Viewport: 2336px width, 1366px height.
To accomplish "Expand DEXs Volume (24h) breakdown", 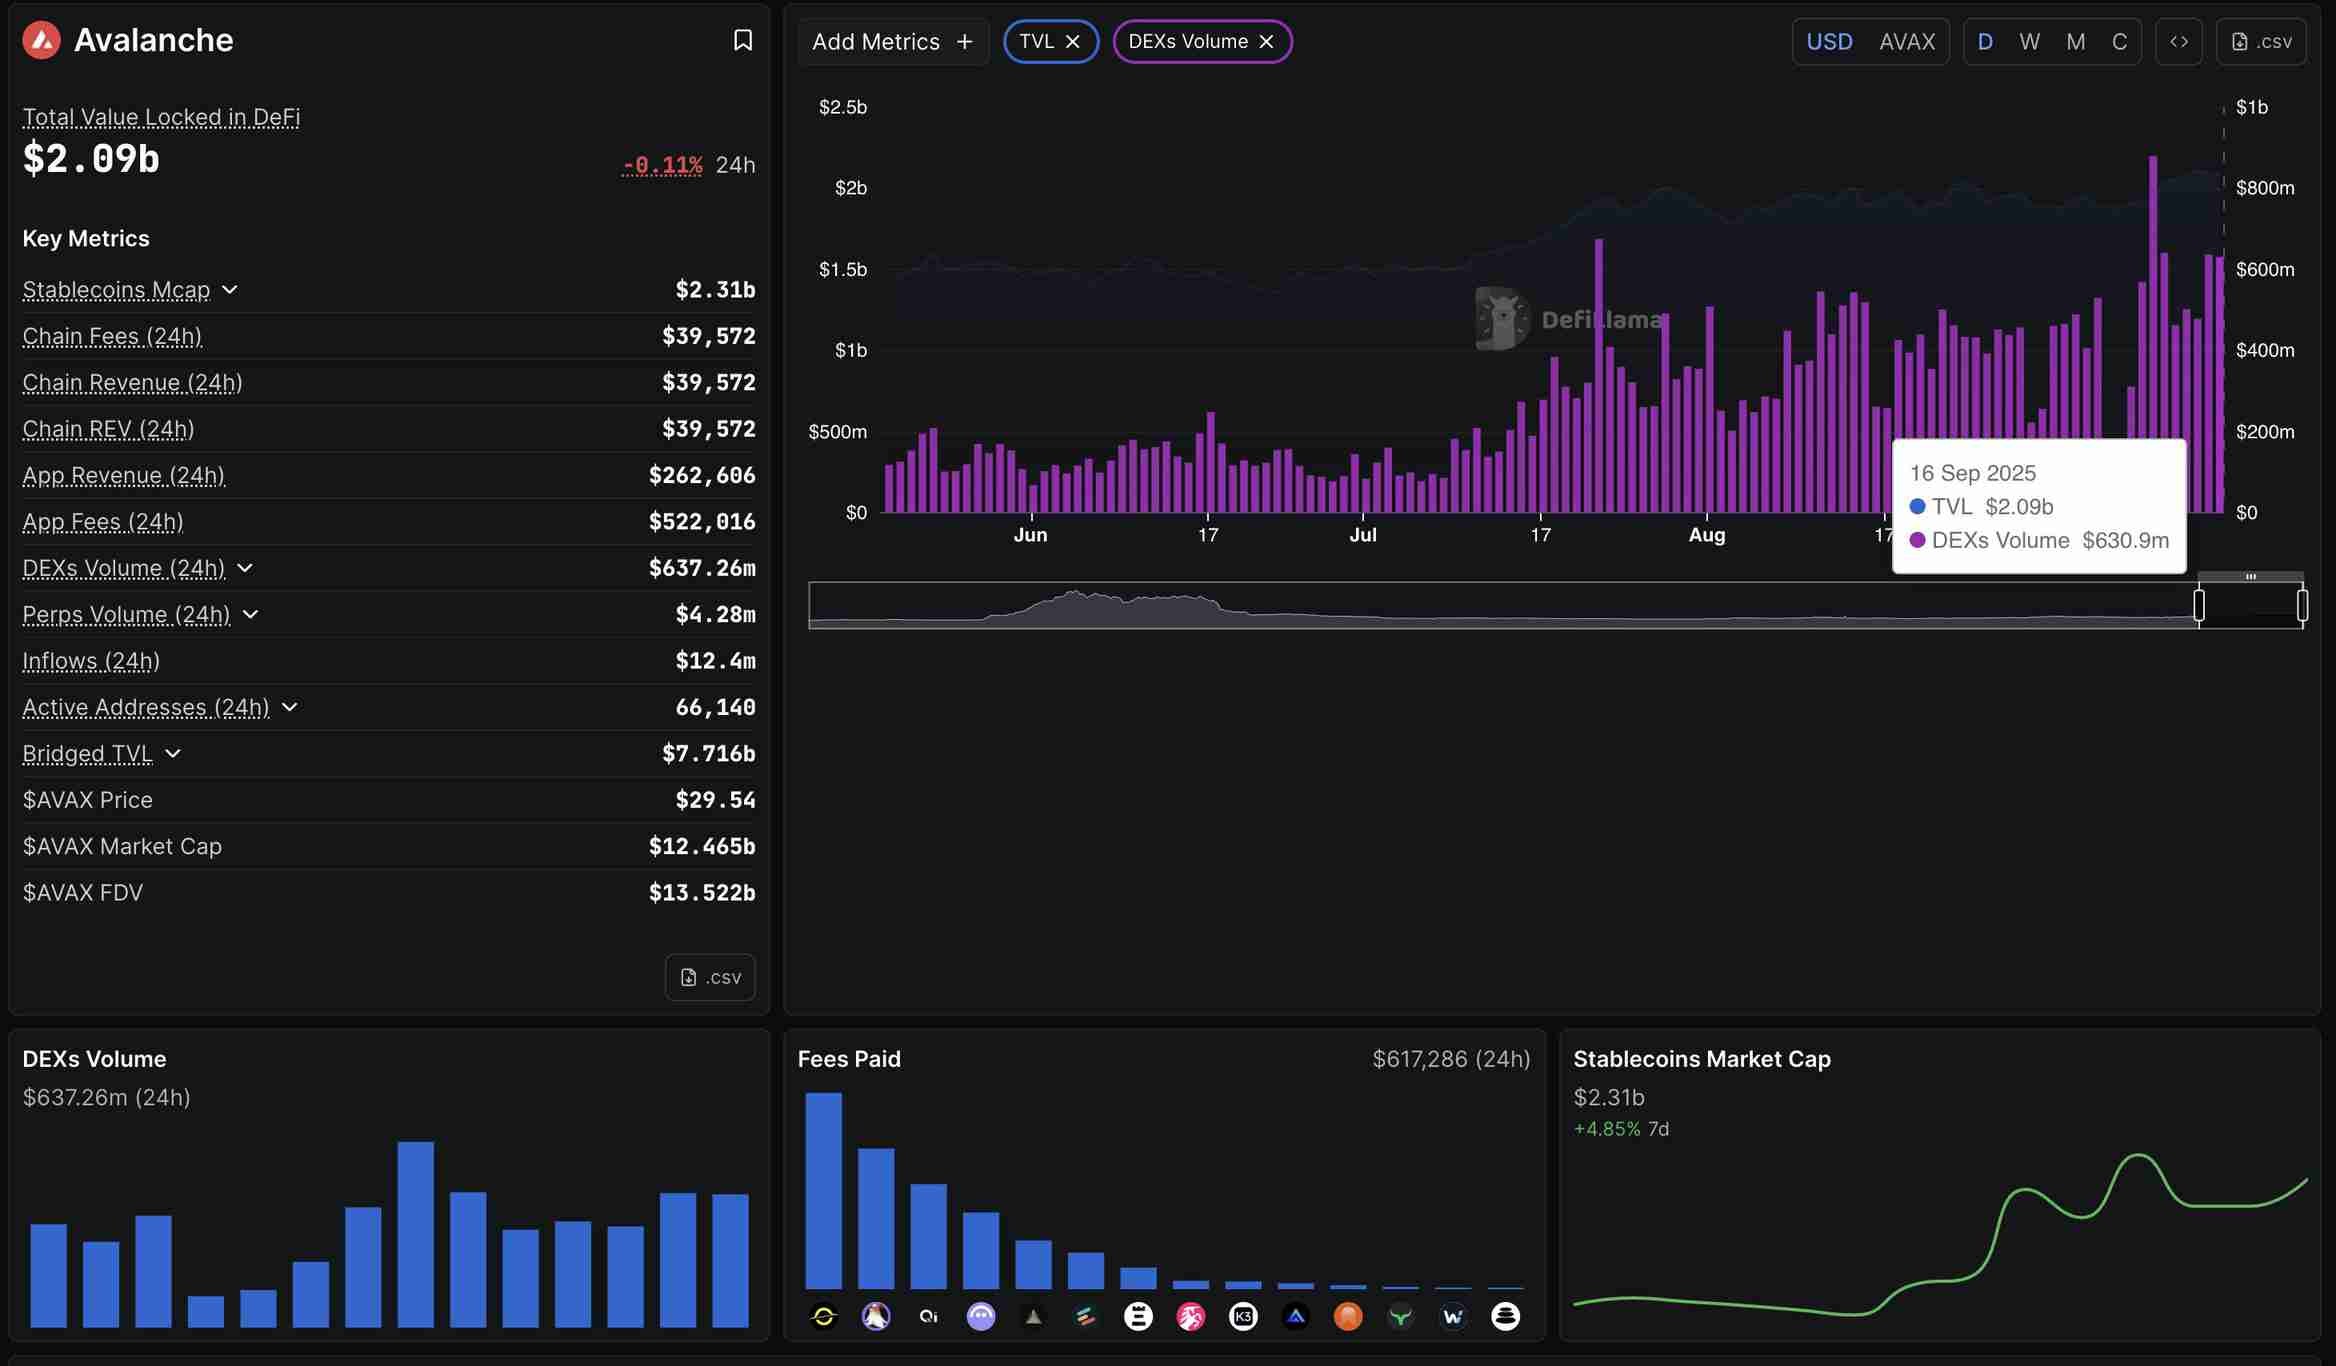I will coord(245,568).
